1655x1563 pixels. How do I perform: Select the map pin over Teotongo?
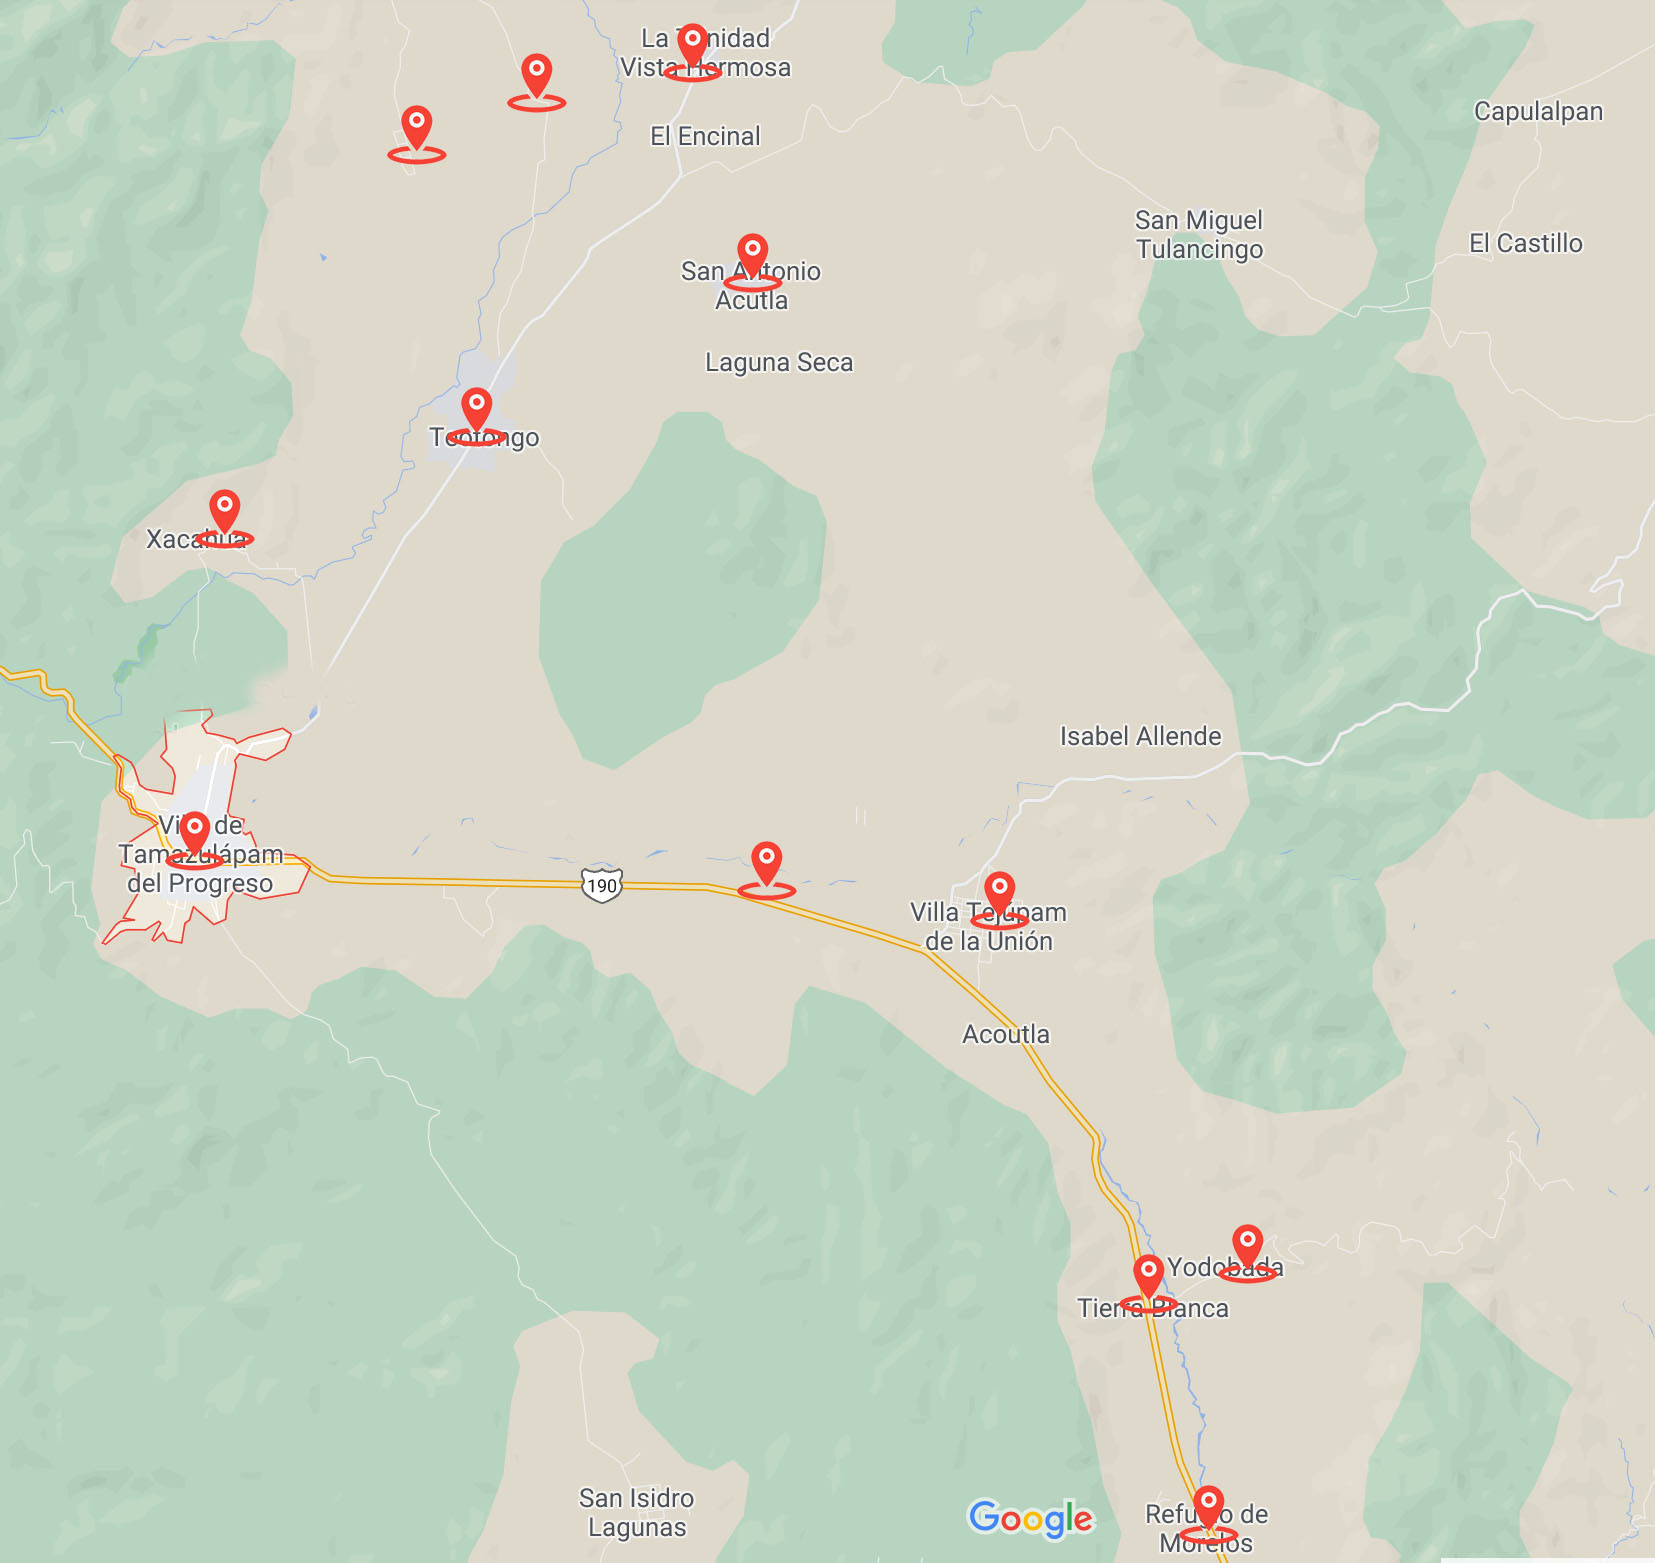(x=477, y=415)
